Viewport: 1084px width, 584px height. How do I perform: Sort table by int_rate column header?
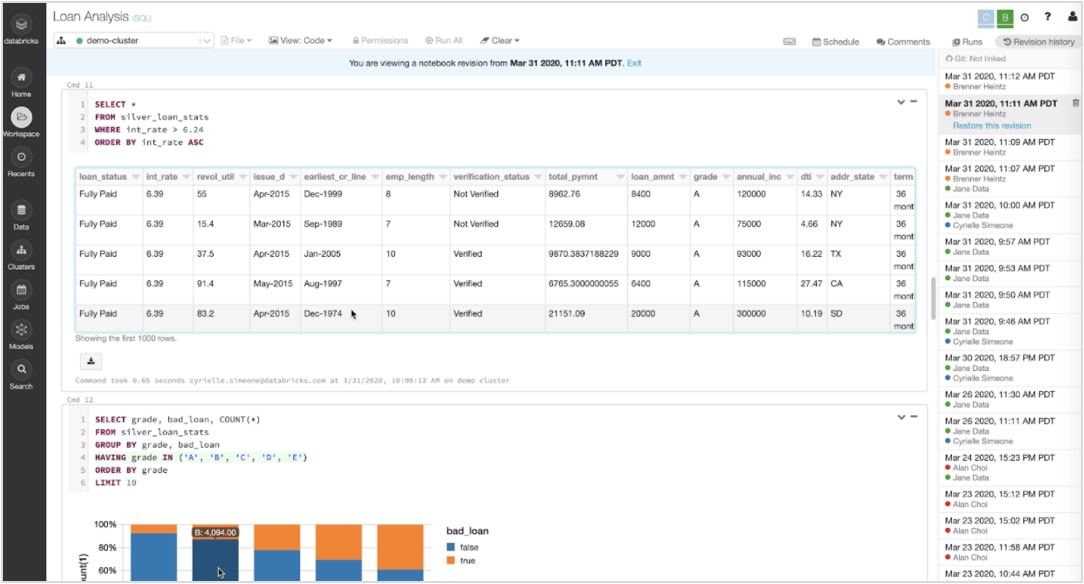(162, 177)
